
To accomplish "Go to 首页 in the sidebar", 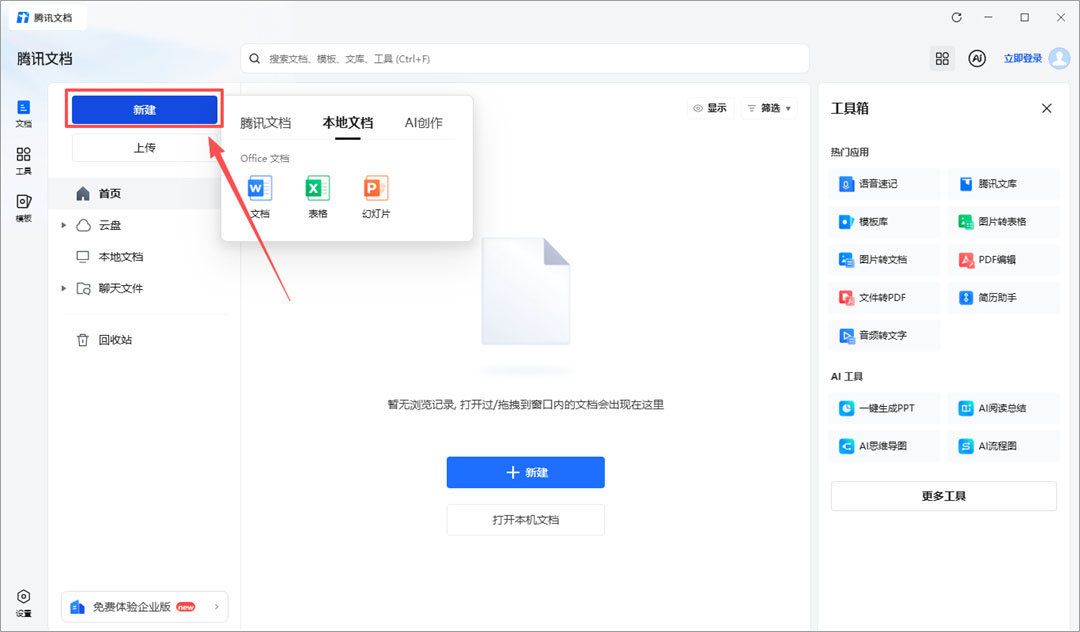I will (145, 193).
